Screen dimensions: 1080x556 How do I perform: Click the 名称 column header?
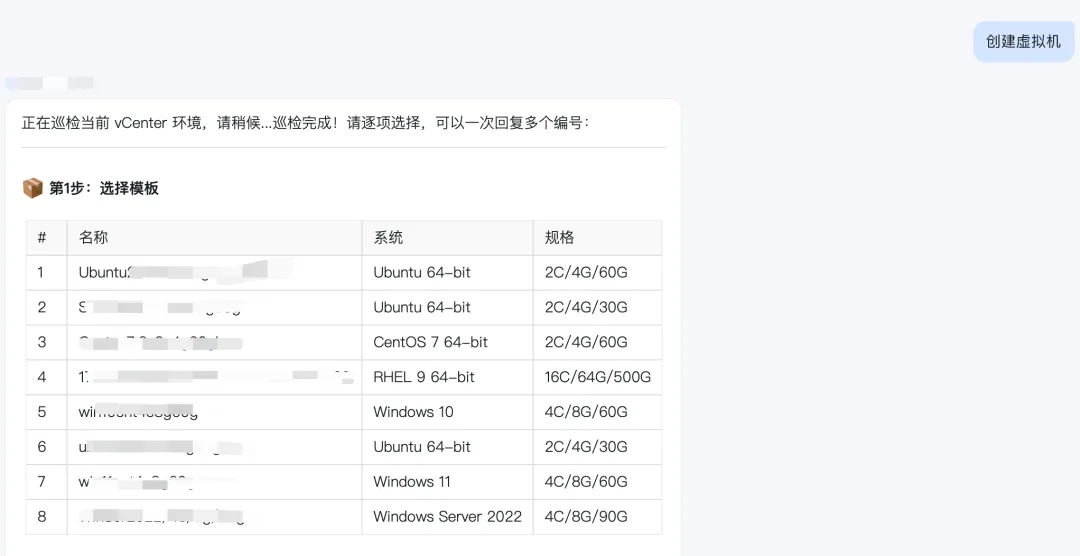click(x=94, y=238)
